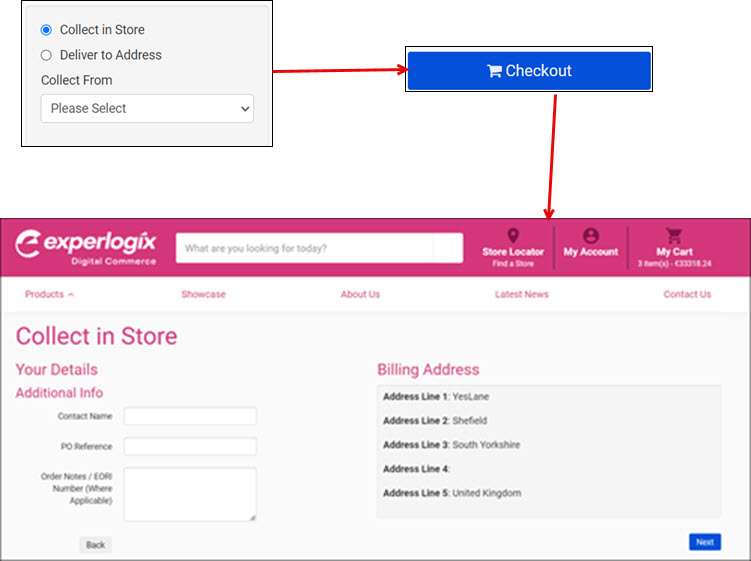Click into the Order Notes text area

coord(190,493)
